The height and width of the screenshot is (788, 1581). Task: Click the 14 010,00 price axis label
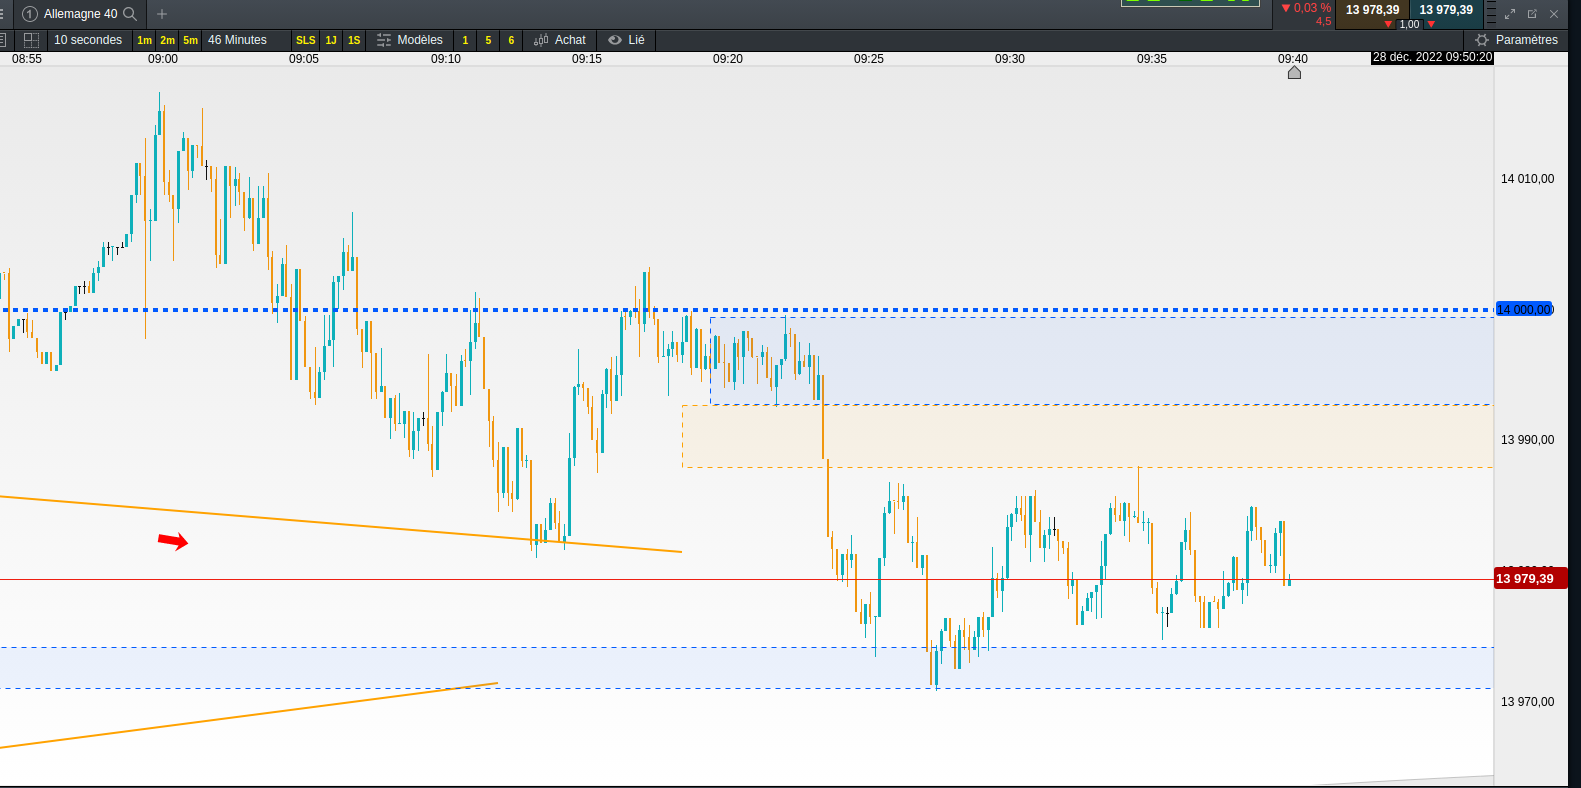pyautogui.click(x=1528, y=179)
